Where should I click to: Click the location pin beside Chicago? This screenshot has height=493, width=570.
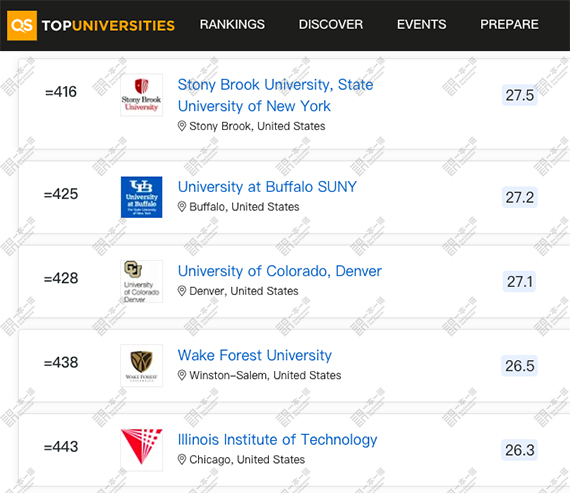coord(182,460)
